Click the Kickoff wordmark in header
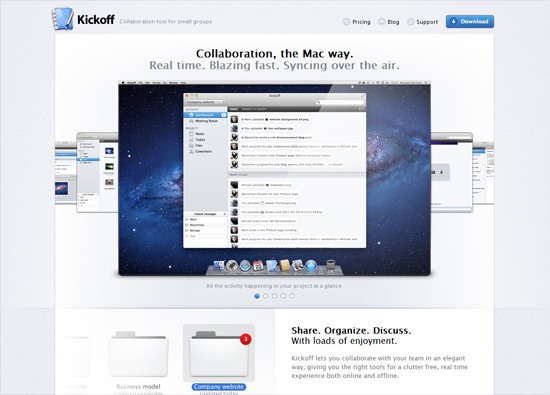Viewport: 550px width, 395px height. 96,19
